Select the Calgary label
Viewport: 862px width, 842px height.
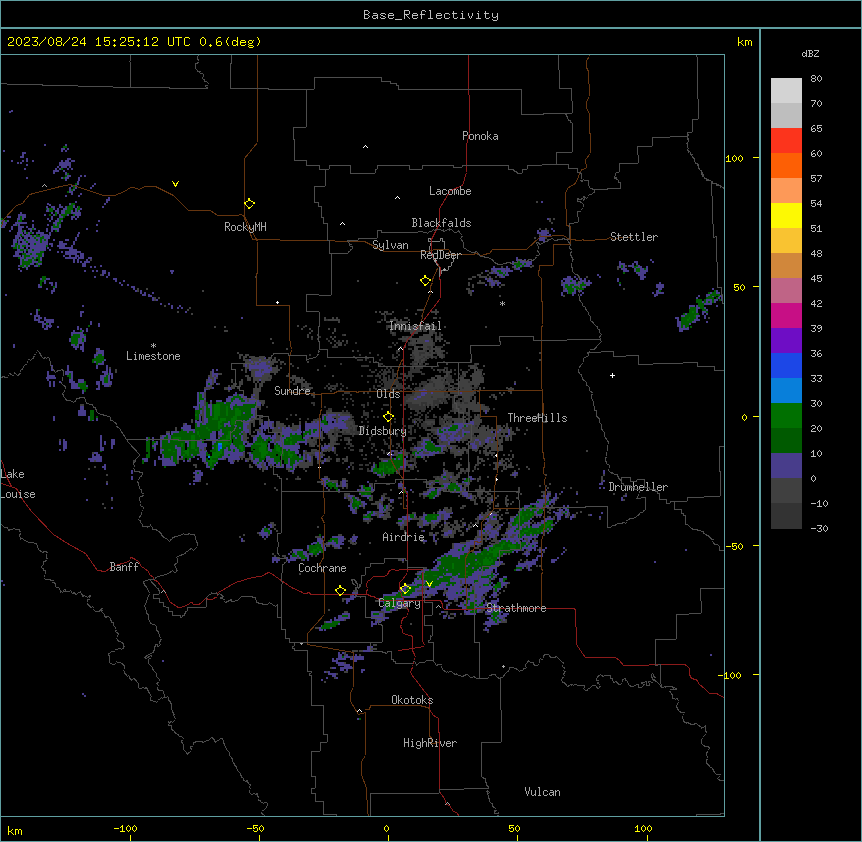(x=399, y=603)
